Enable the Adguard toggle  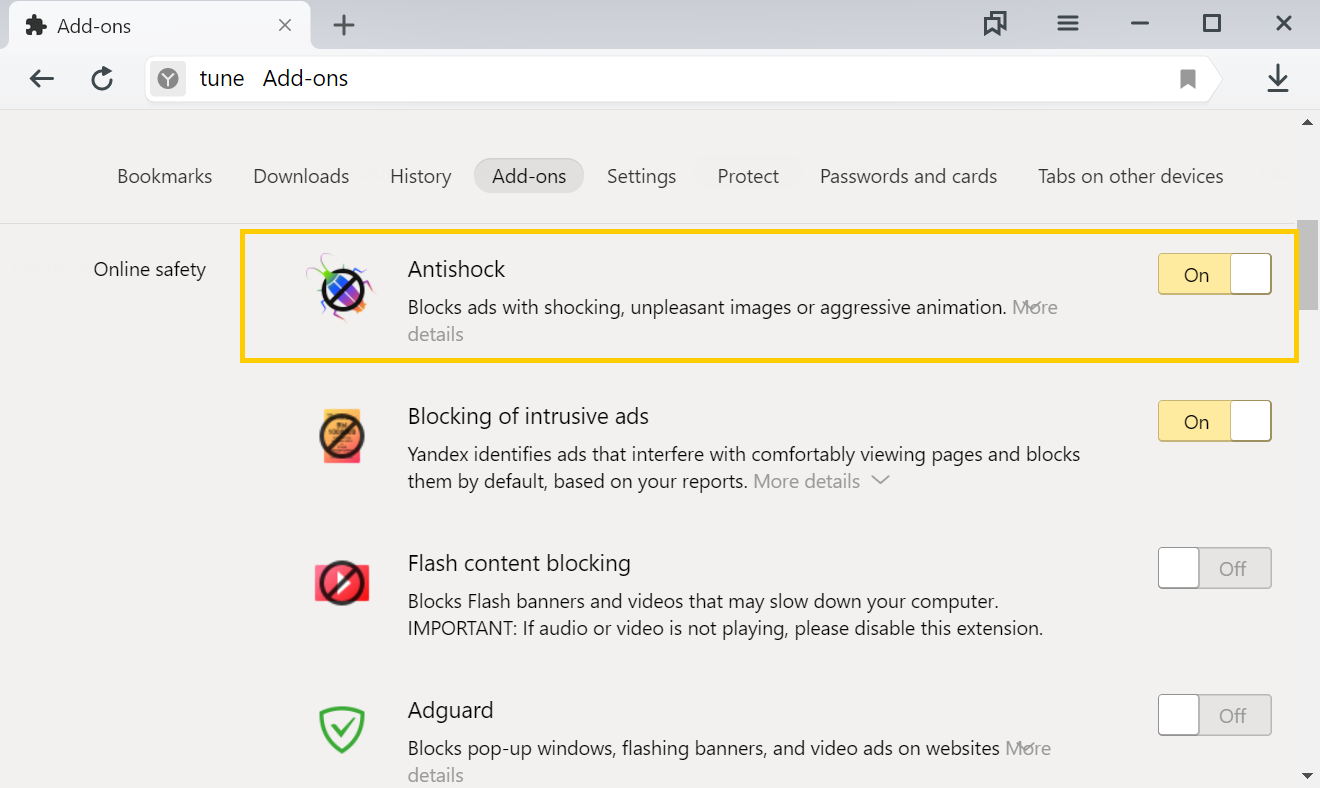tap(1214, 715)
